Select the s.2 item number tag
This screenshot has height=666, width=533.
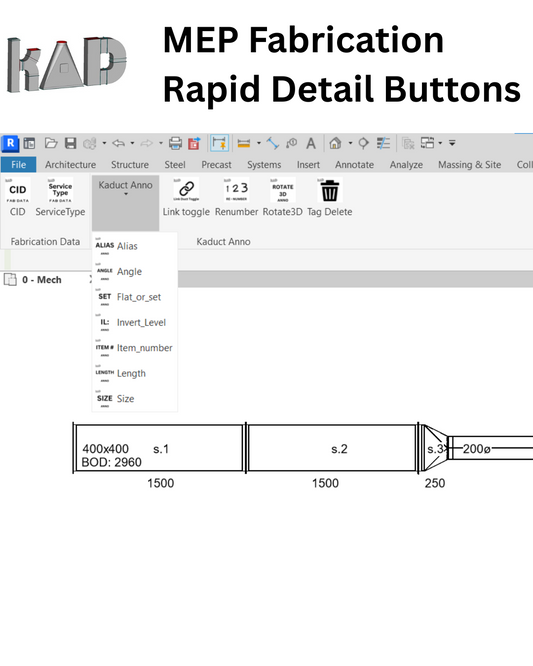(339, 449)
